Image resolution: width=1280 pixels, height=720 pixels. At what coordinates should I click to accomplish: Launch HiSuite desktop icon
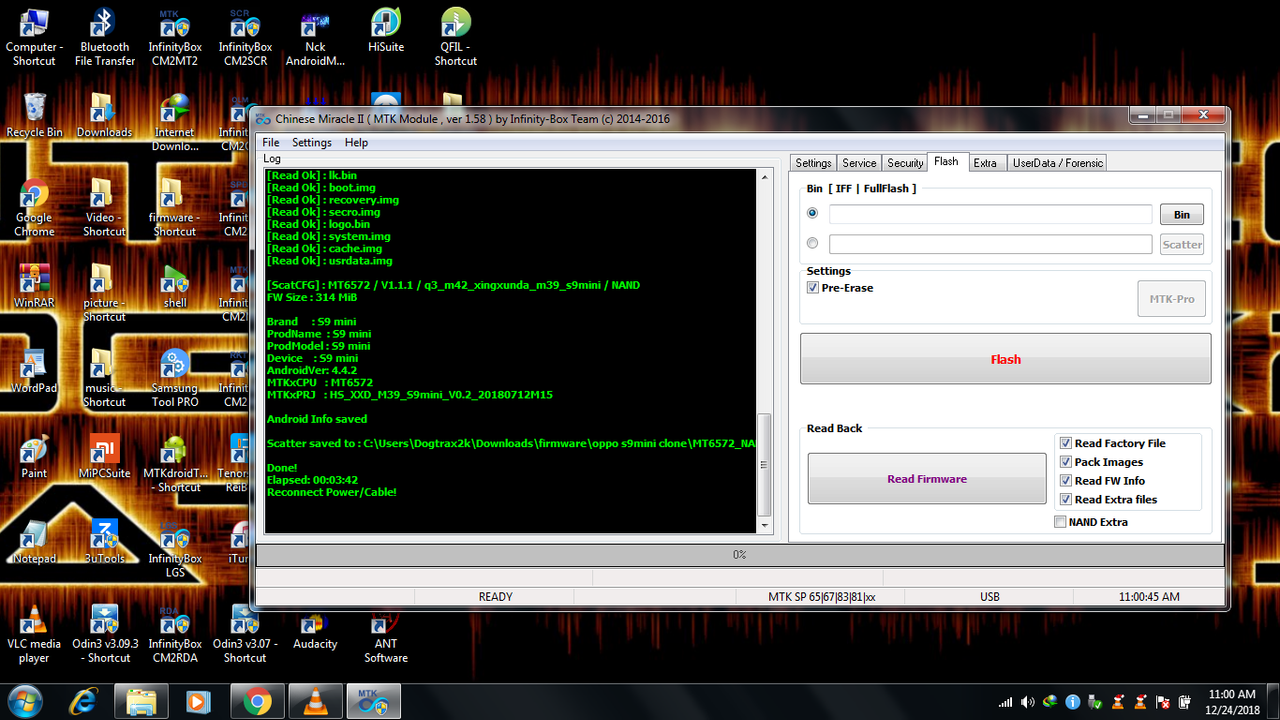click(x=386, y=32)
